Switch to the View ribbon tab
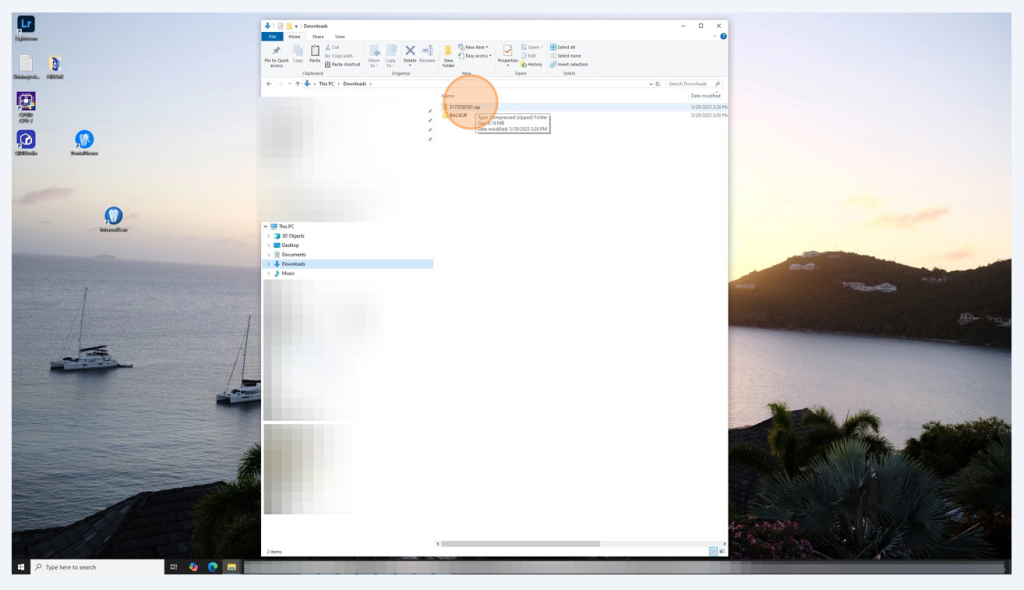The width and height of the screenshot is (1024, 590). (x=340, y=36)
